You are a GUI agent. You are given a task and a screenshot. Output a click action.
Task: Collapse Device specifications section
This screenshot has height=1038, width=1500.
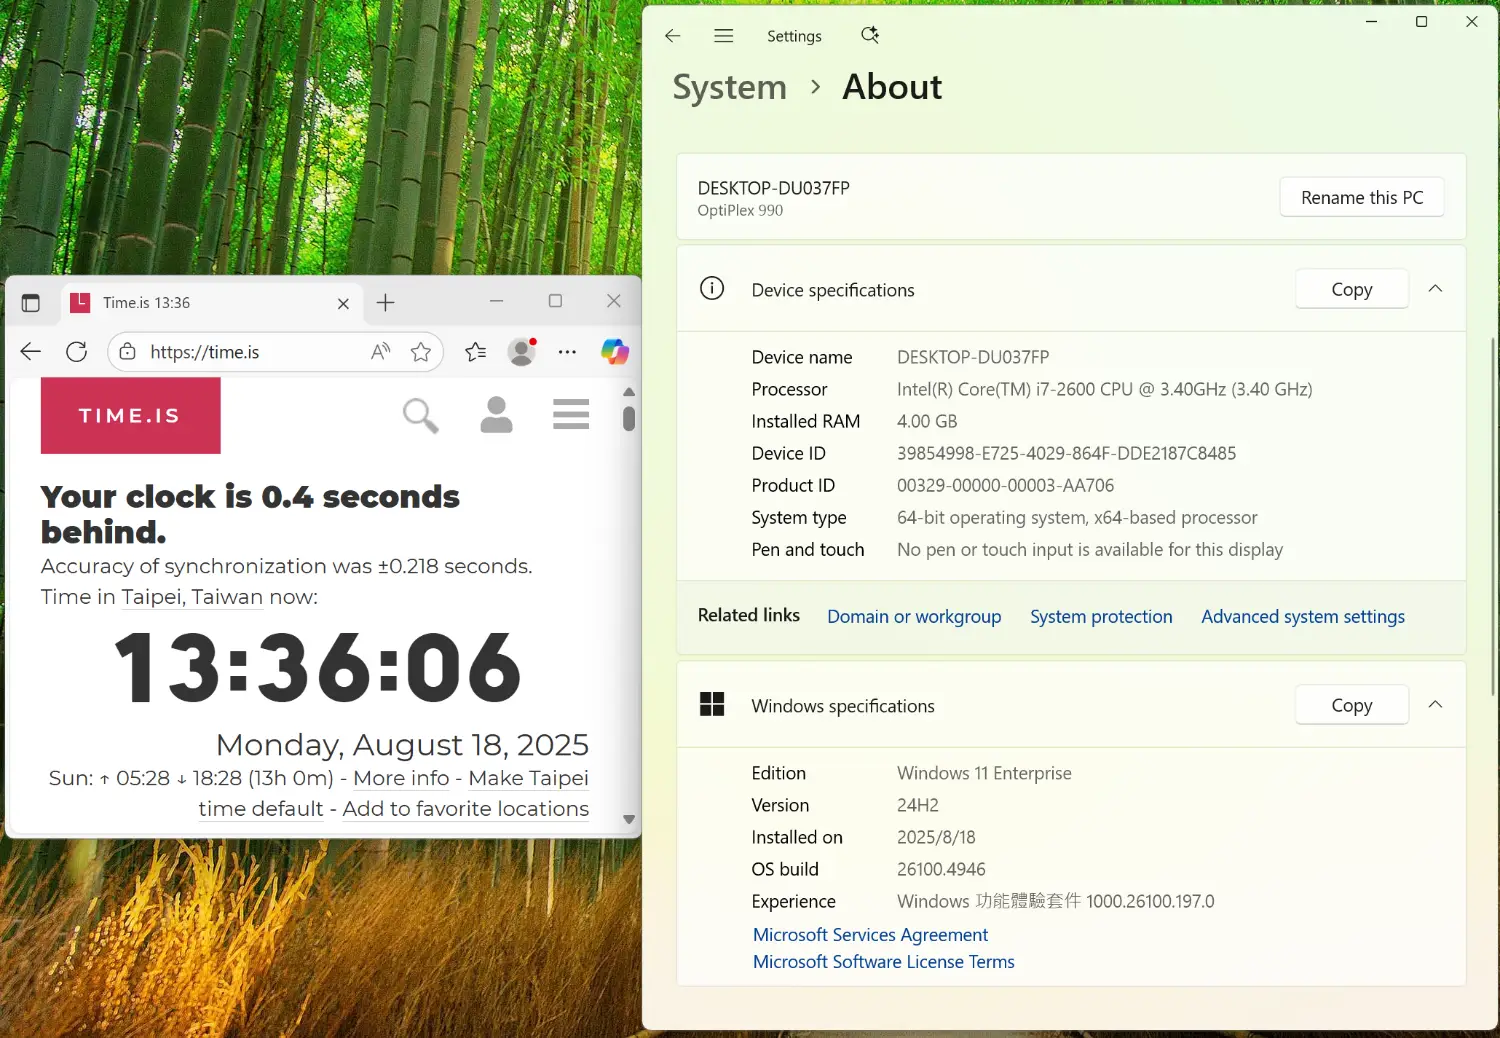[x=1435, y=289]
